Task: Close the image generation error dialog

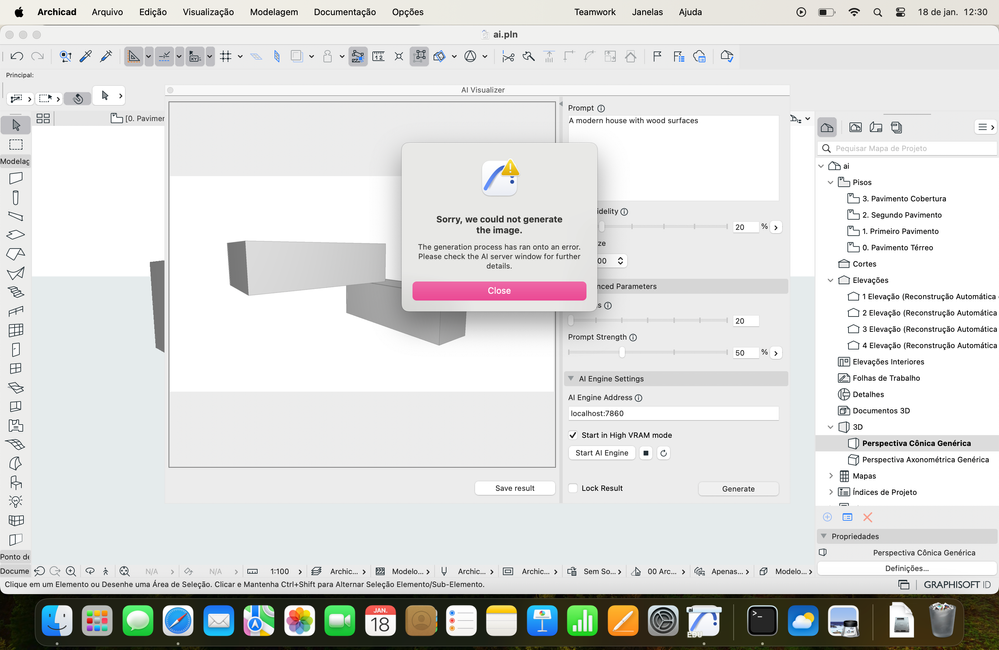Action: [x=499, y=291]
